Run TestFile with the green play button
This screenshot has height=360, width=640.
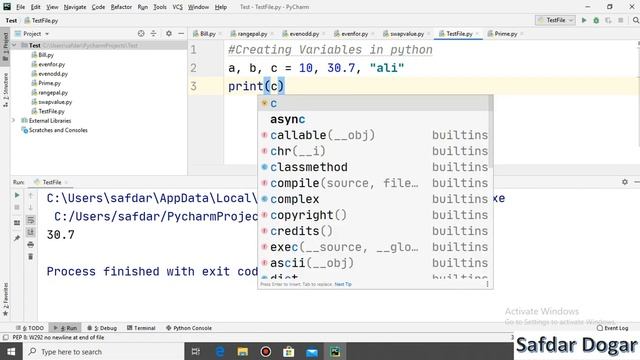(584, 20)
